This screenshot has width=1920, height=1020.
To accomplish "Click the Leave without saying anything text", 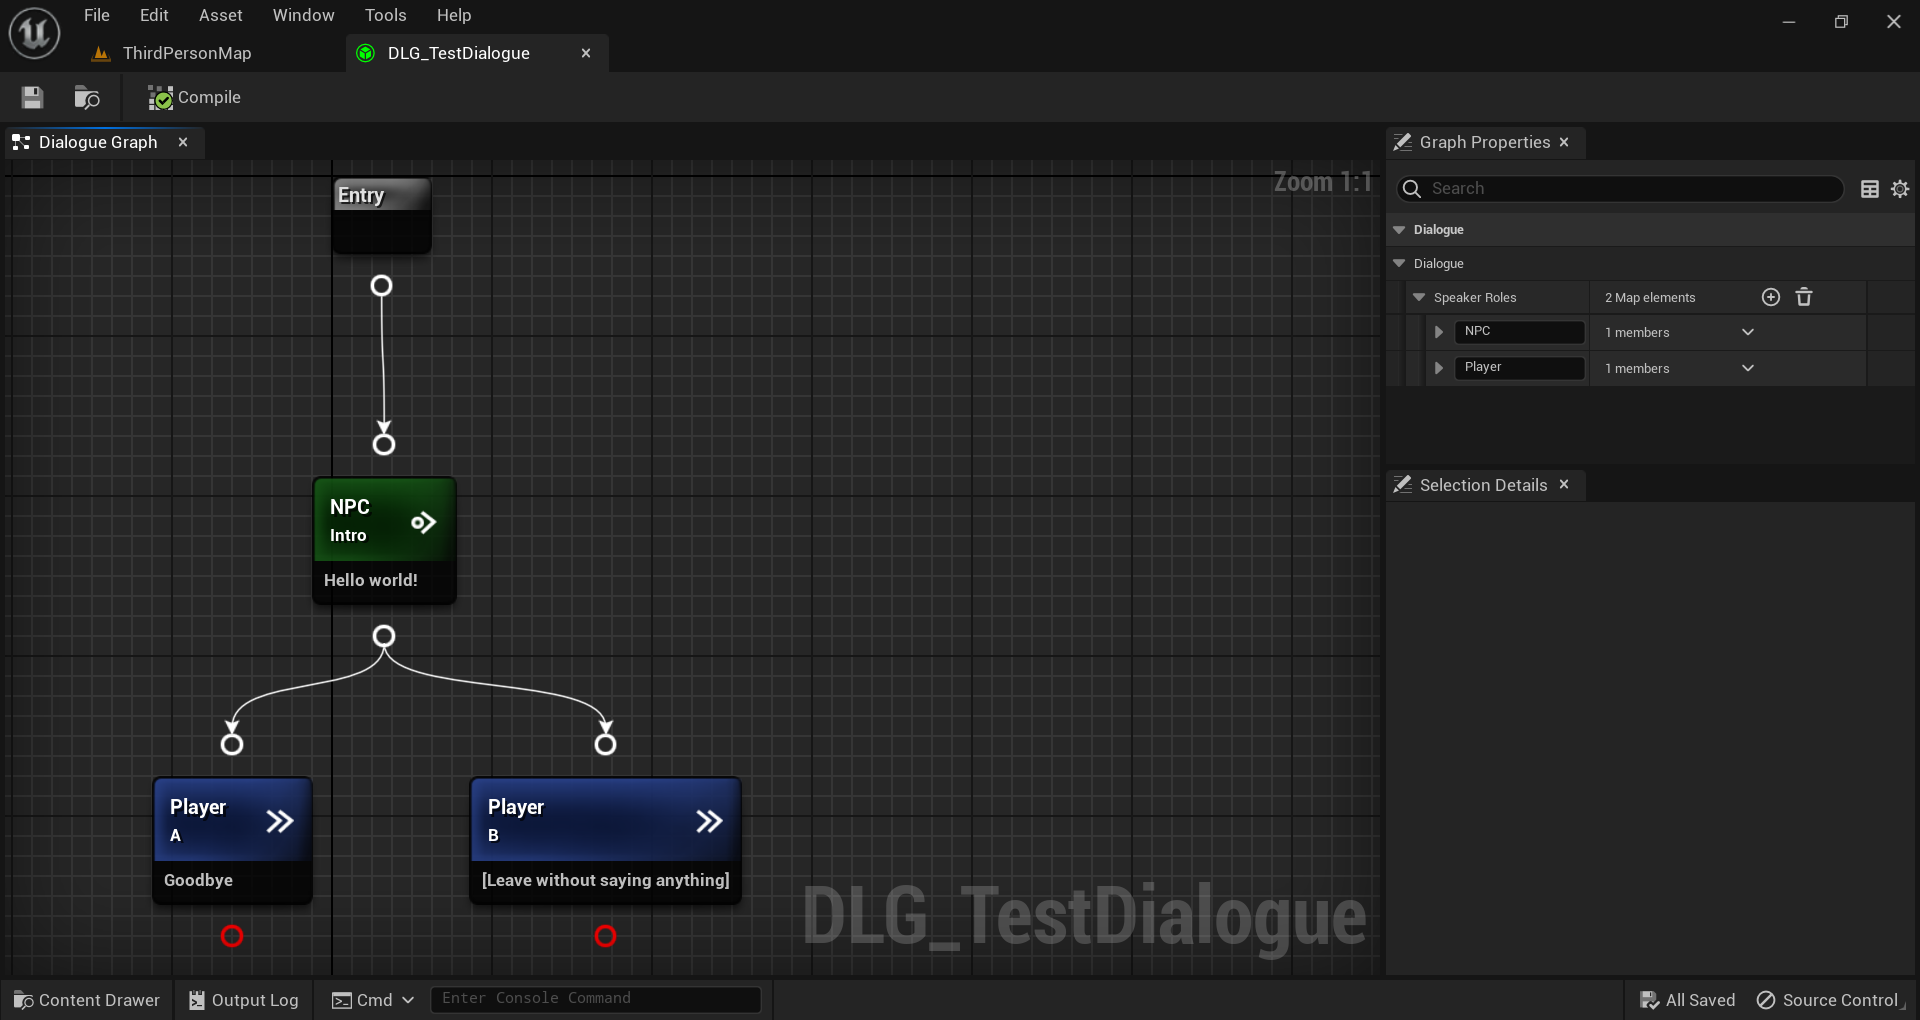I will pos(606,880).
